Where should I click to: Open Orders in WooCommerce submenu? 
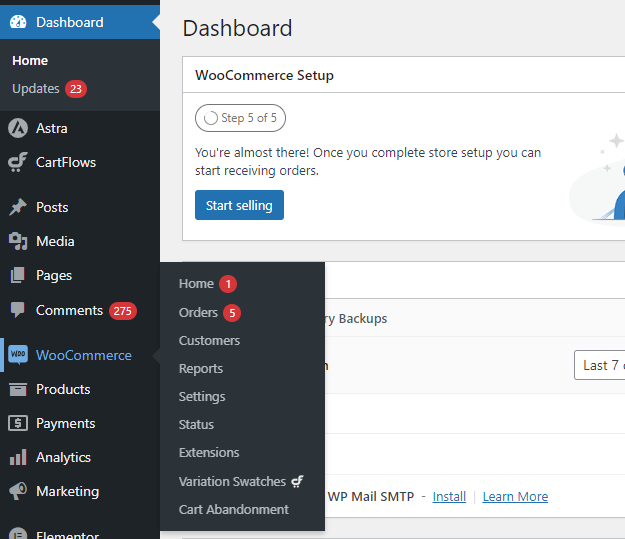pos(198,312)
